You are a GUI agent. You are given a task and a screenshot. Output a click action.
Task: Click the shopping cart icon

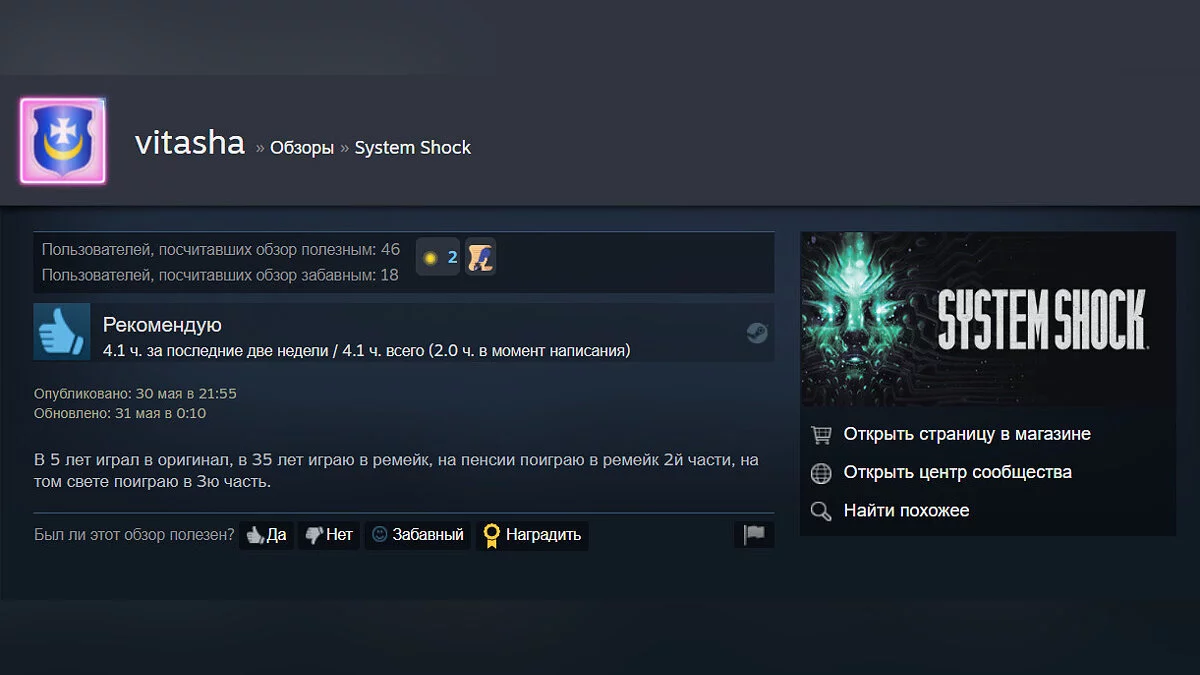point(821,435)
